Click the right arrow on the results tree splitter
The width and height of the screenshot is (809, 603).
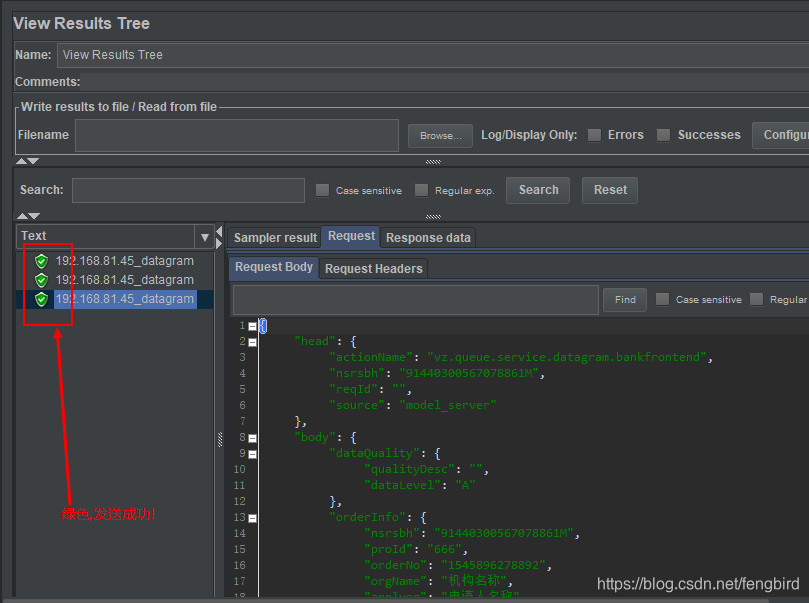click(219, 243)
